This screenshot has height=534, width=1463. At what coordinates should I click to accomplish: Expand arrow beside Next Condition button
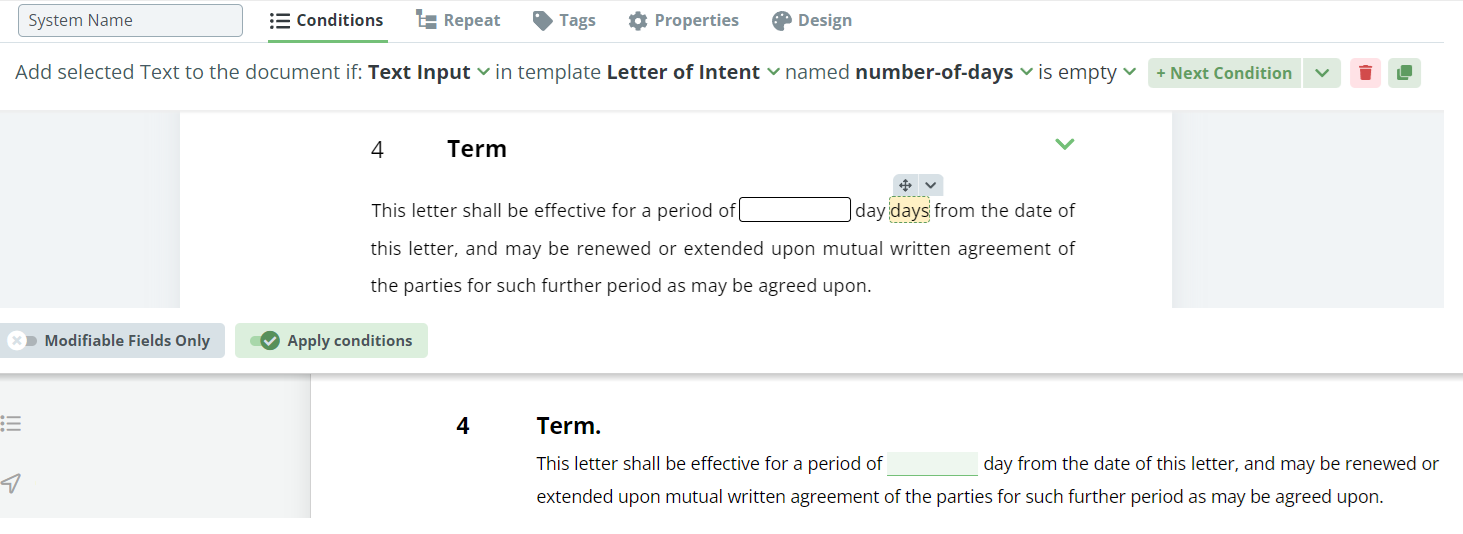point(1322,73)
